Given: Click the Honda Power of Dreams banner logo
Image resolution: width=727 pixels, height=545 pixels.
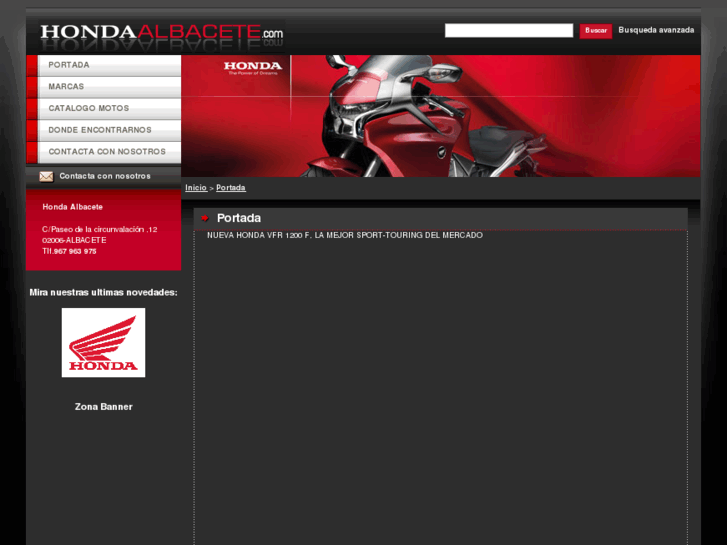Looking at the screenshot, I should coord(253,68).
